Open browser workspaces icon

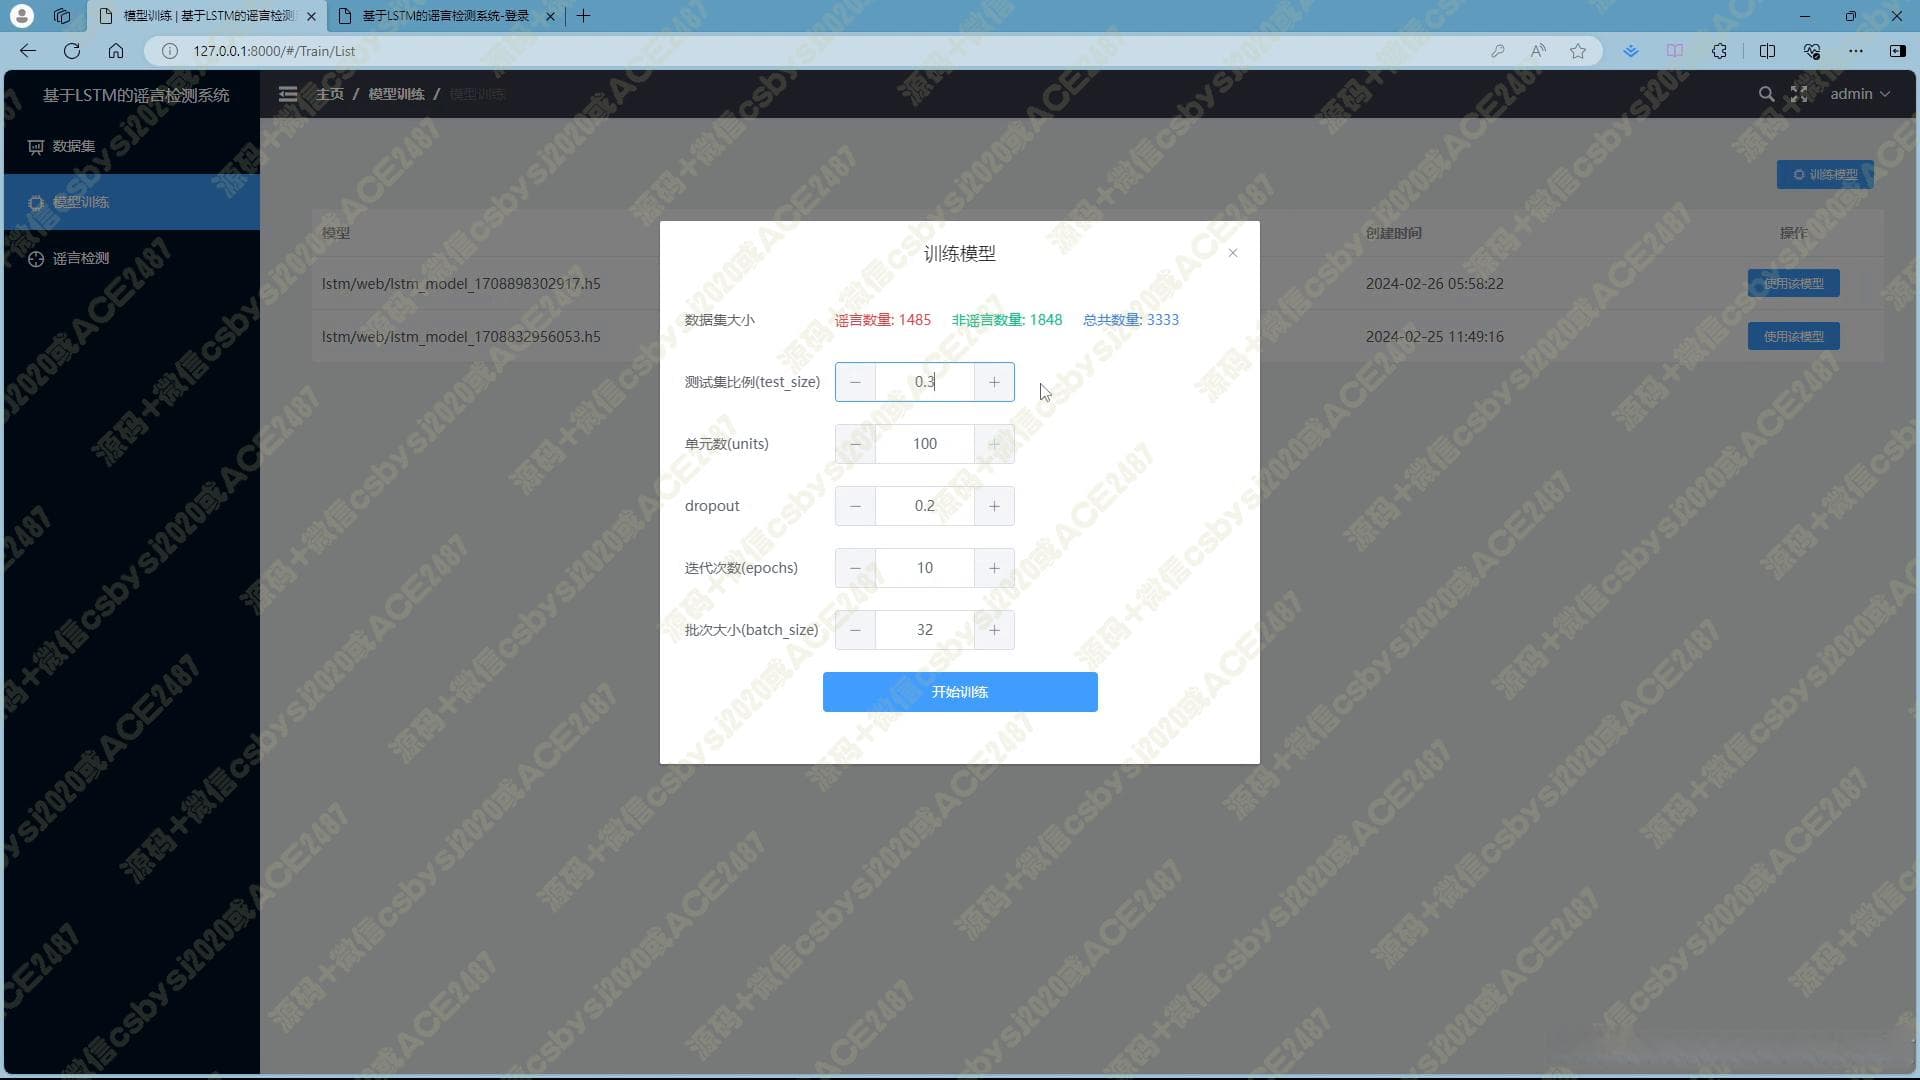(62, 16)
